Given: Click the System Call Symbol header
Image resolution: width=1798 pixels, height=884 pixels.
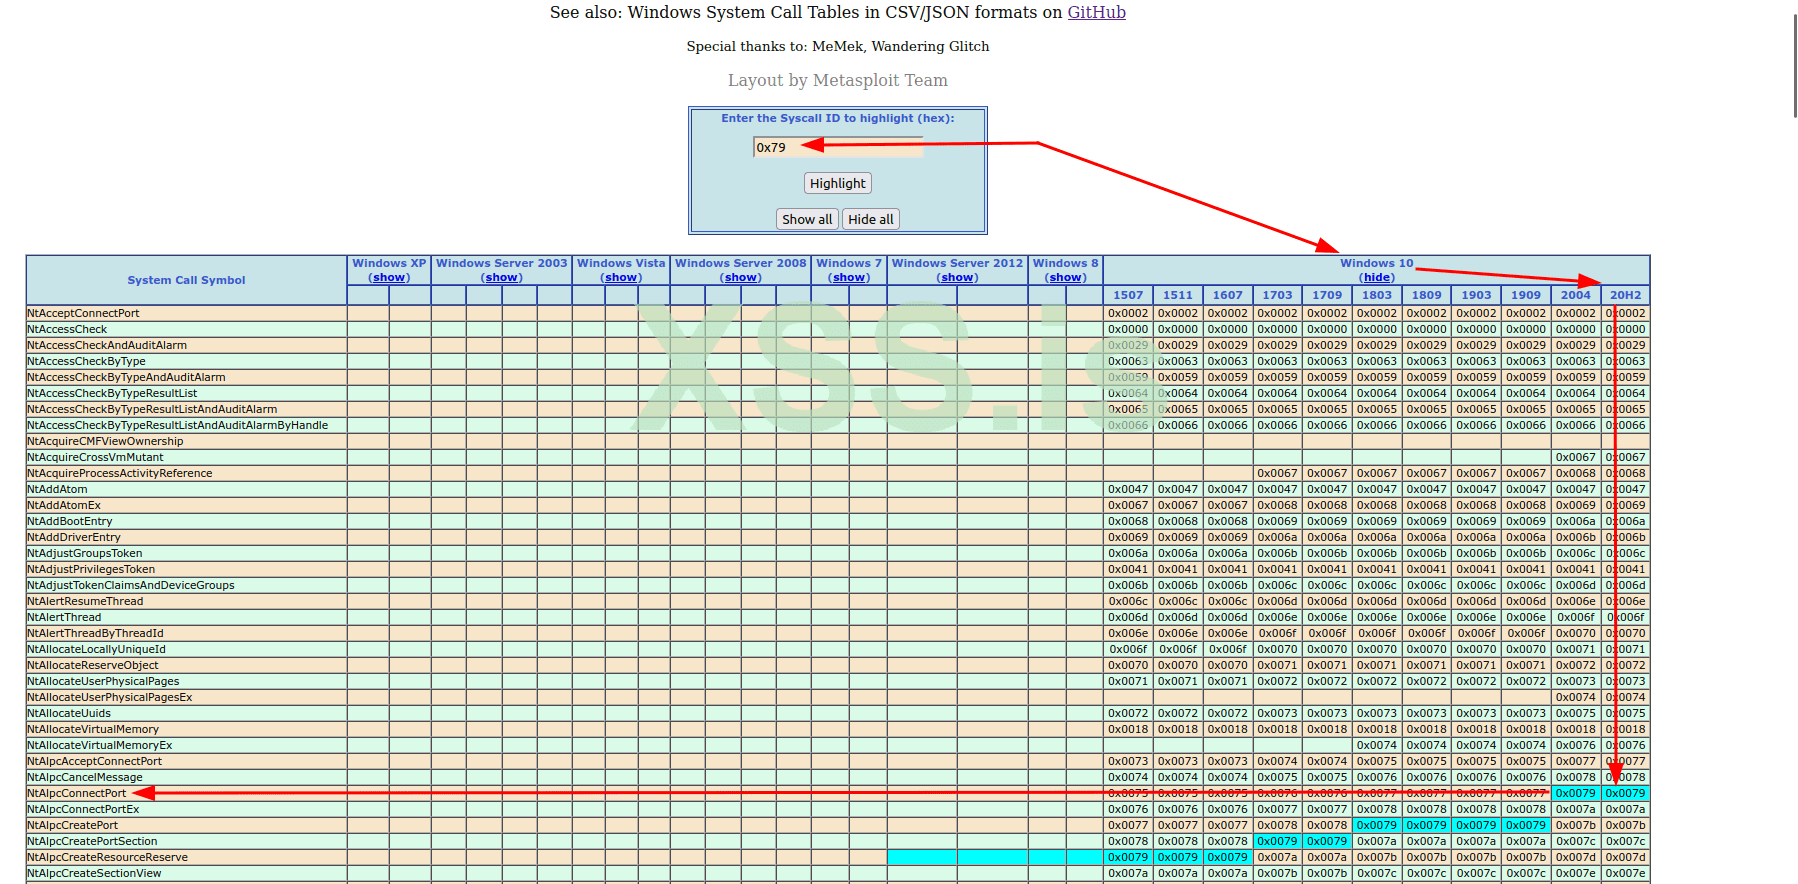Looking at the screenshot, I should (186, 280).
